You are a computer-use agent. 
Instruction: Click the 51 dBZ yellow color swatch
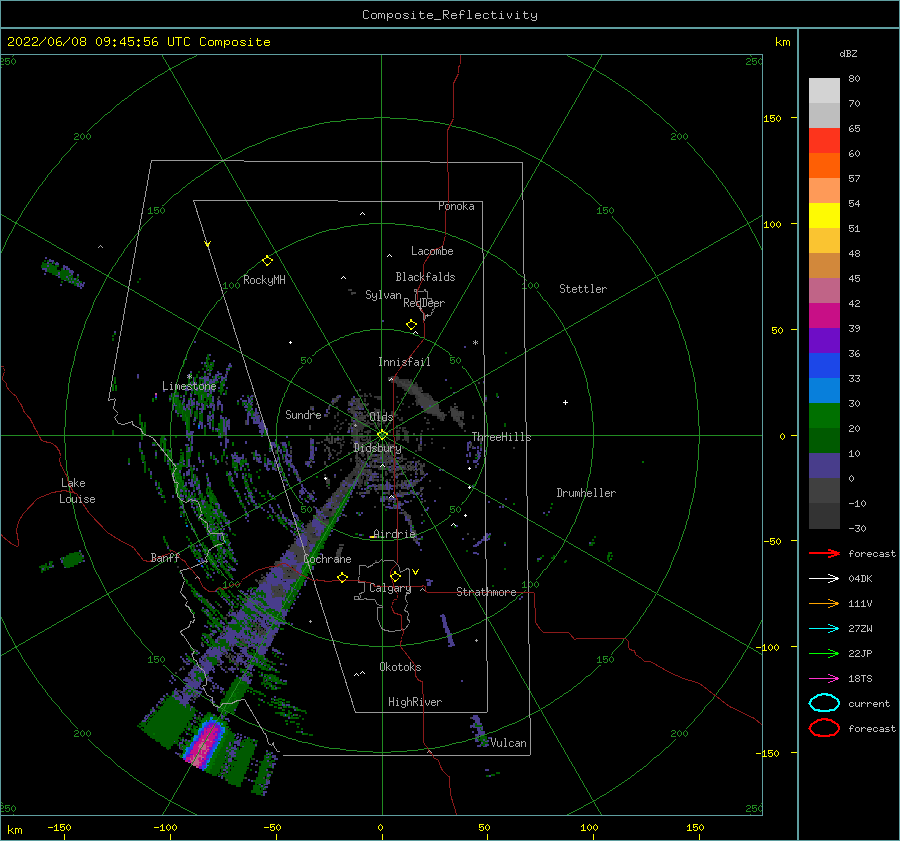pos(824,216)
